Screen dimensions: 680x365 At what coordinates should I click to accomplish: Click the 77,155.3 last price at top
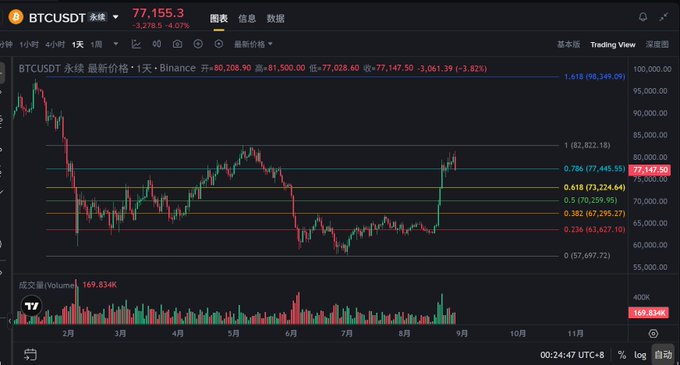(158, 13)
